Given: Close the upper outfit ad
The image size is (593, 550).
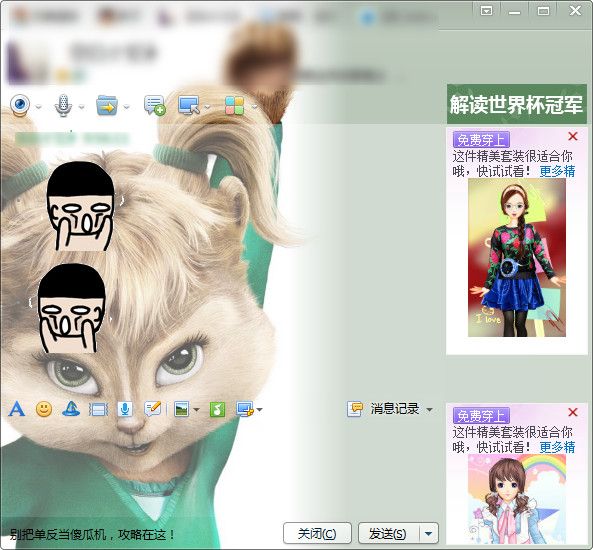Looking at the screenshot, I should 573,136.
